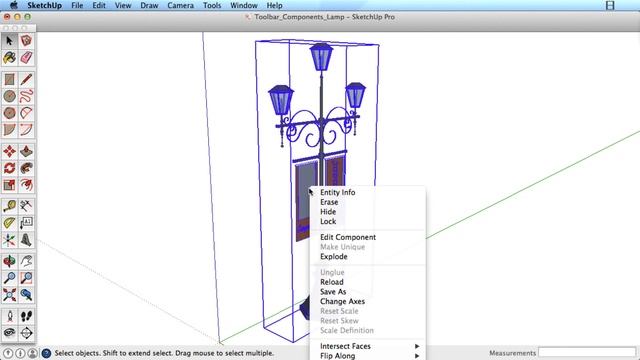This screenshot has height=360, width=640.
Task: Select the Select arrow tool
Action: pyautogui.click(x=9, y=41)
